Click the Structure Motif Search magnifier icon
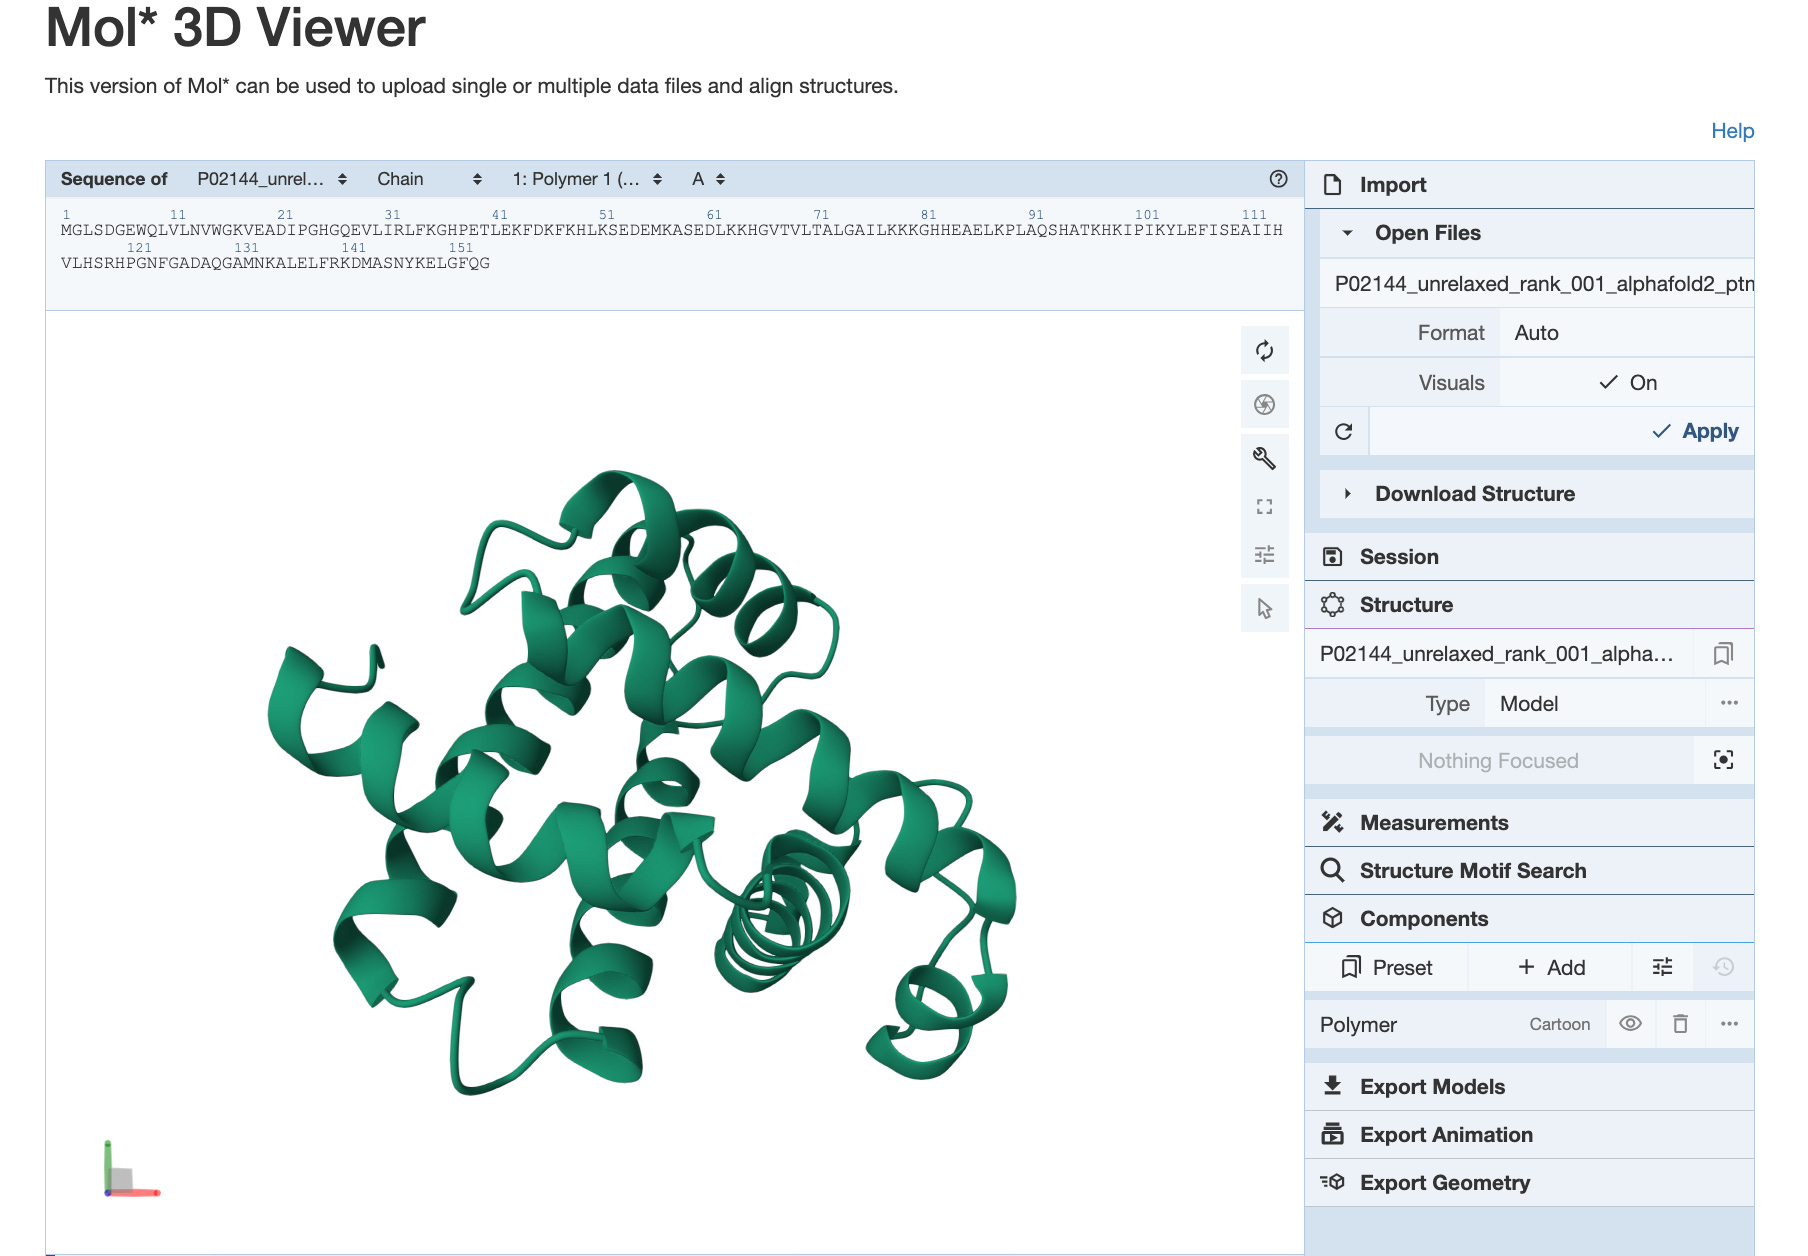The image size is (1808, 1256). click(1332, 870)
